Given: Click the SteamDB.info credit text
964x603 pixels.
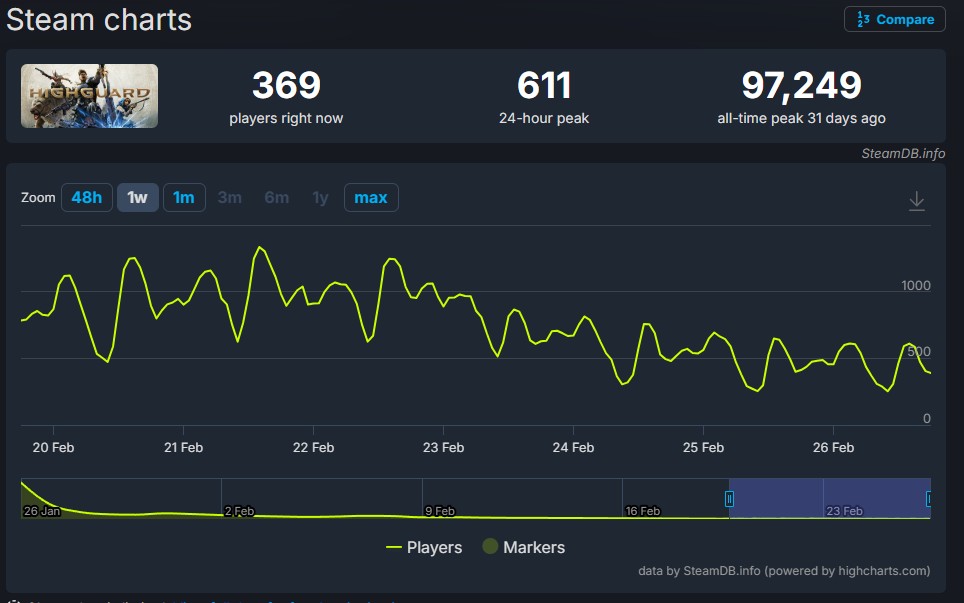Looking at the screenshot, I should point(902,153).
